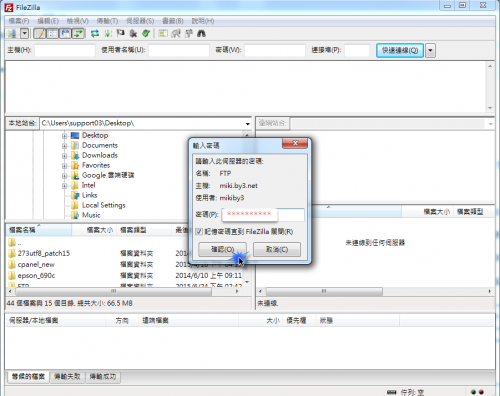Click the process queue toolbar icon

[108, 33]
